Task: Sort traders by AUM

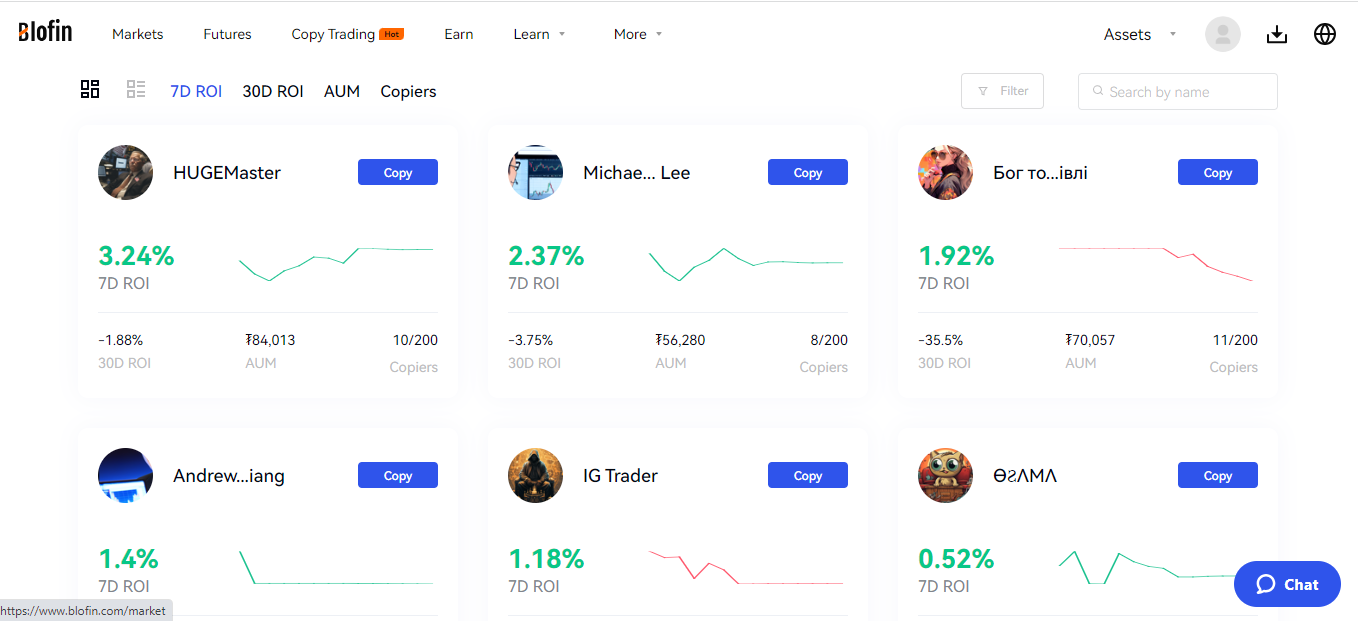Action: (x=342, y=91)
